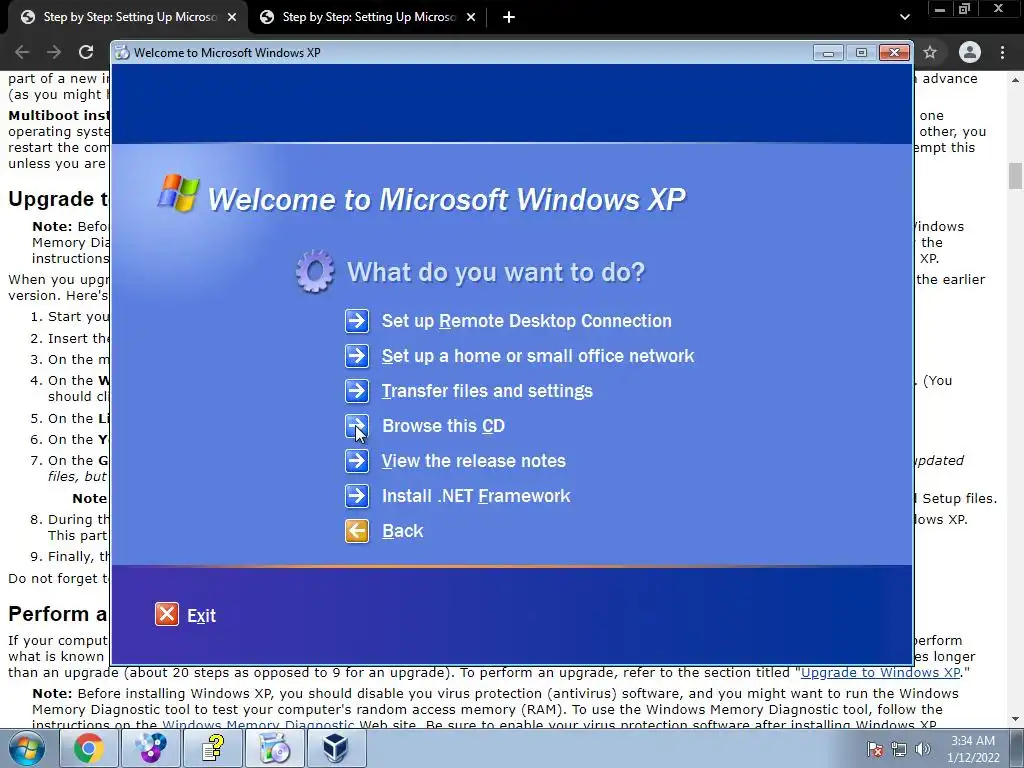
Task: Minimize the Welcome to Windows XP window
Action: 828,53
